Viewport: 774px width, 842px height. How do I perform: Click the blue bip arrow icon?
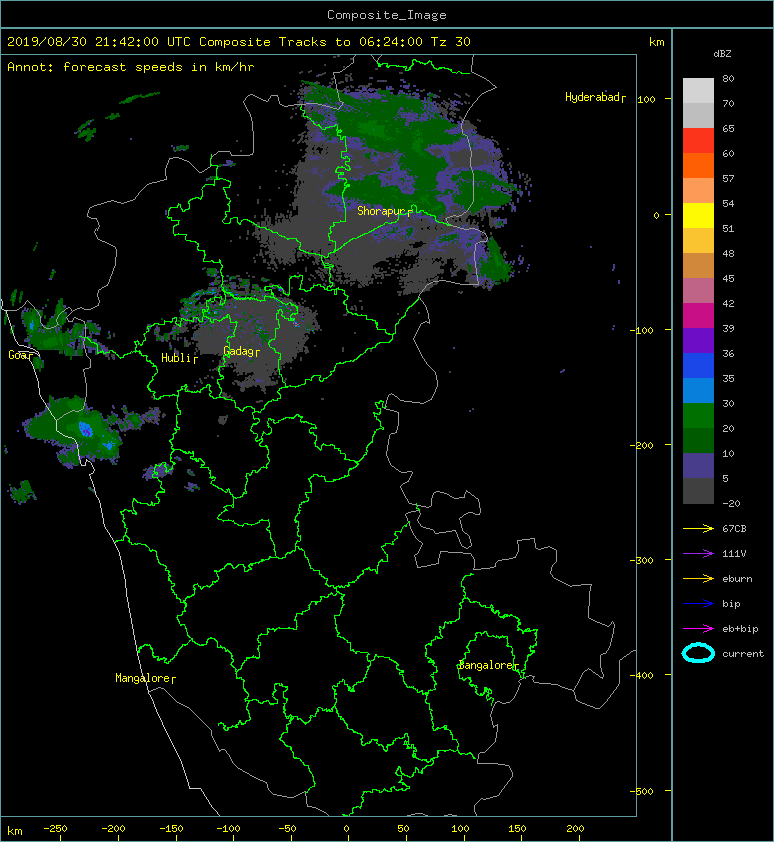[698, 604]
